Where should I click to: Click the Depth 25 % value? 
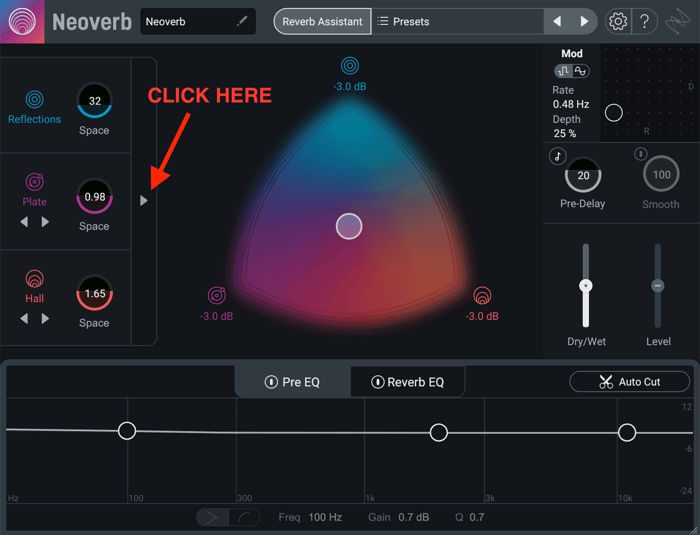[565, 134]
